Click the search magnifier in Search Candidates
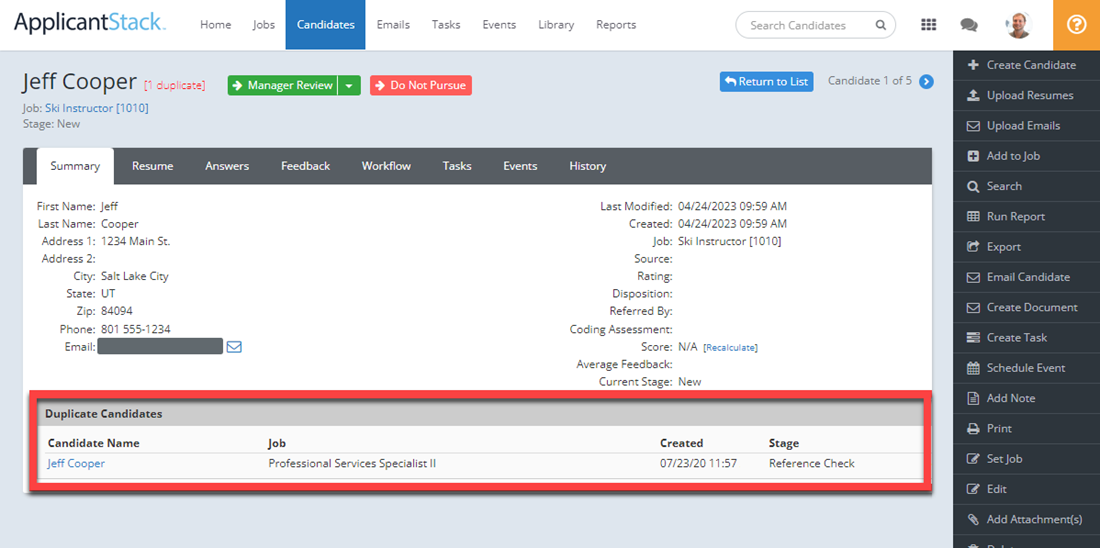The height and width of the screenshot is (548, 1100). click(x=880, y=25)
